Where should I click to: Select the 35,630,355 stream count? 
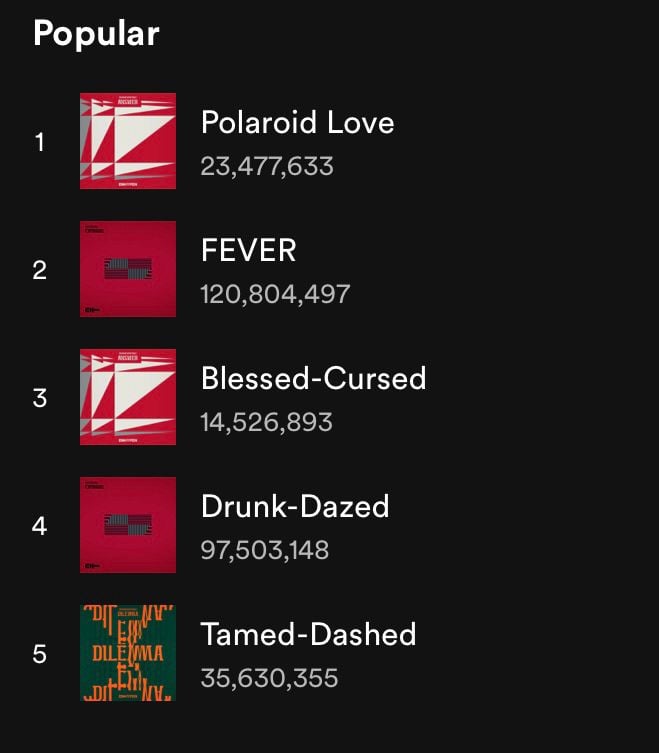[x=269, y=678]
